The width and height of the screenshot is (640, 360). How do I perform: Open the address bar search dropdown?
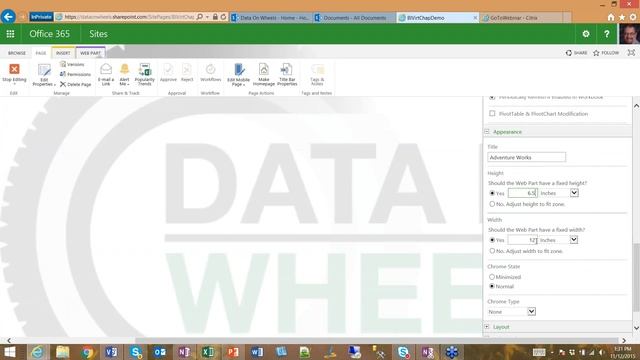(x=207, y=17)
